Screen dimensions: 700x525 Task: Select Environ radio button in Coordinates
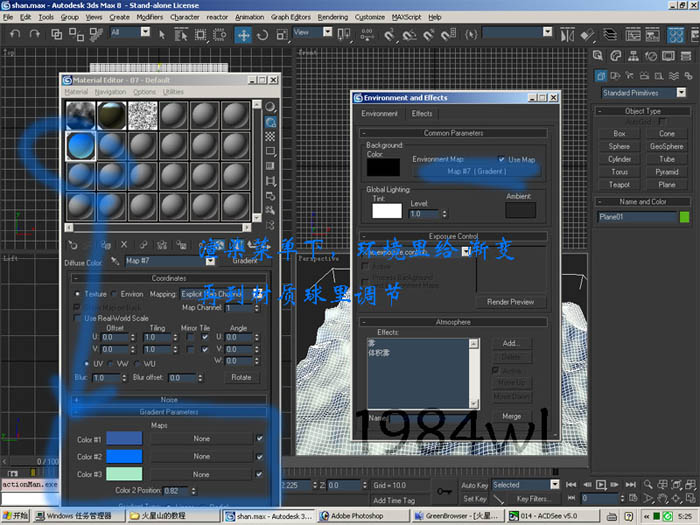(x=114, y=294)
